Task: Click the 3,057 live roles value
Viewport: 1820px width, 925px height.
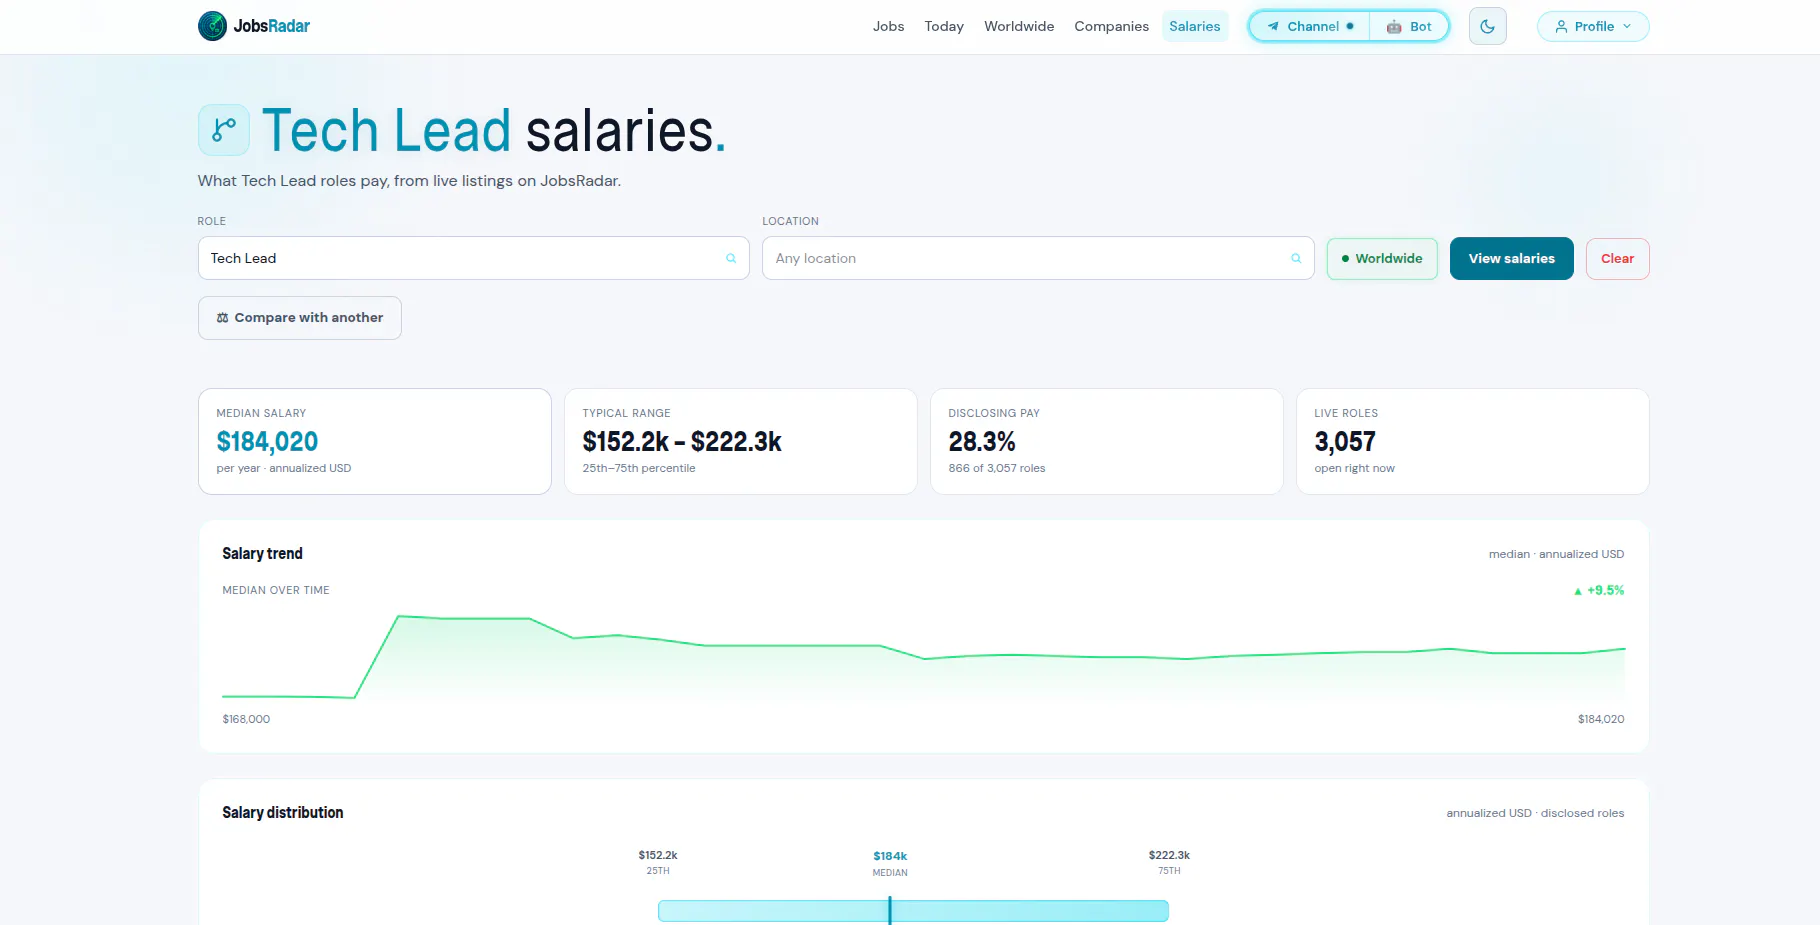Action: tap(1345, 441)
